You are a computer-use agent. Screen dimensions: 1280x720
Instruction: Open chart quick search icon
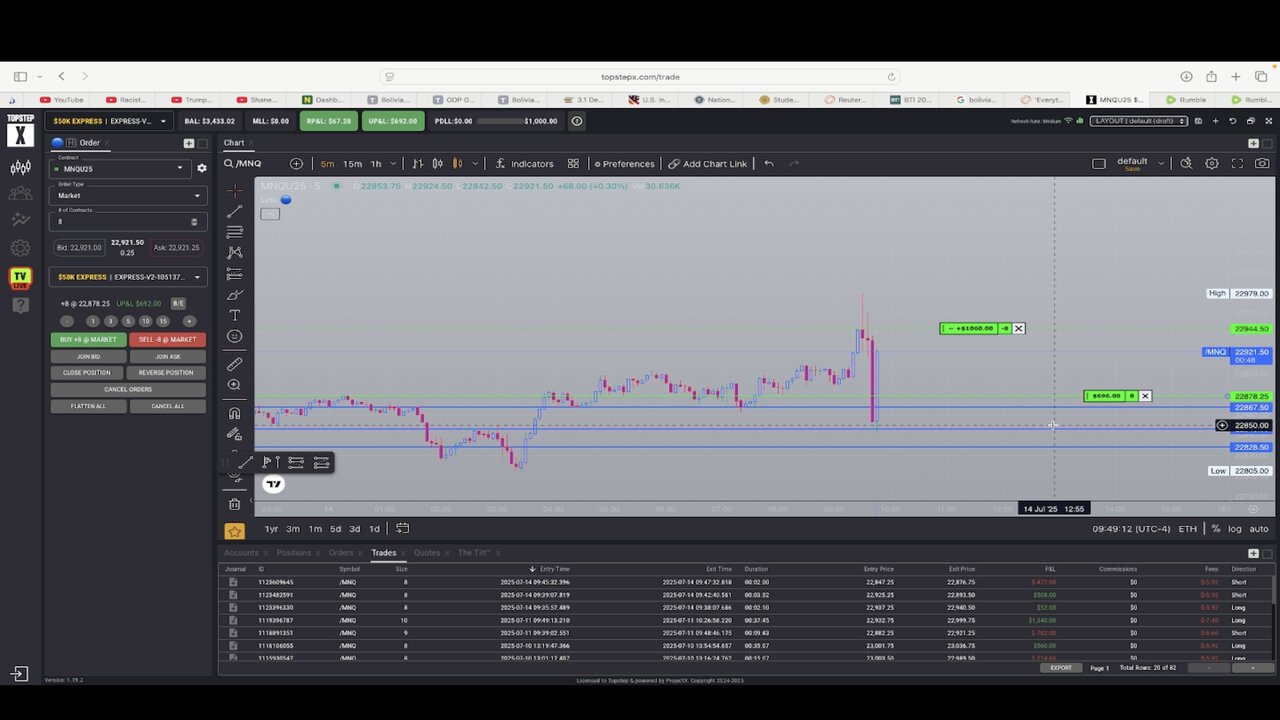(1186, 163)
